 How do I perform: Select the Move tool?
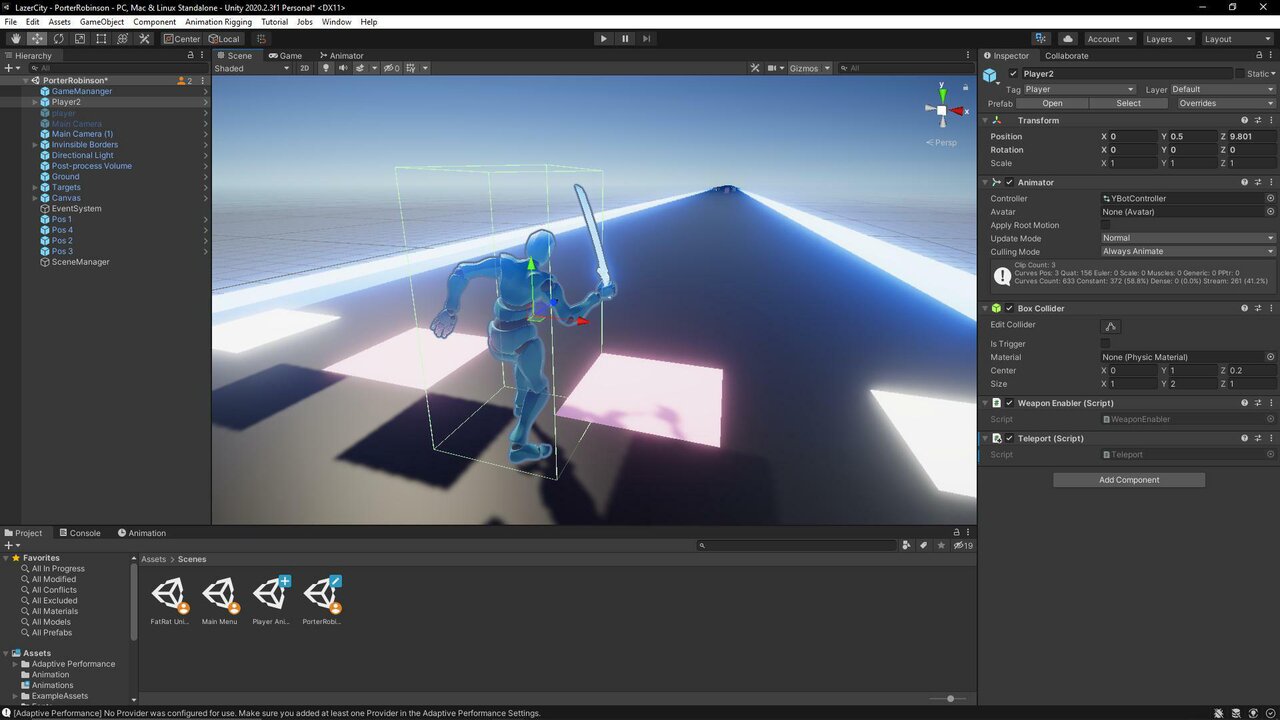pos(37,39)
